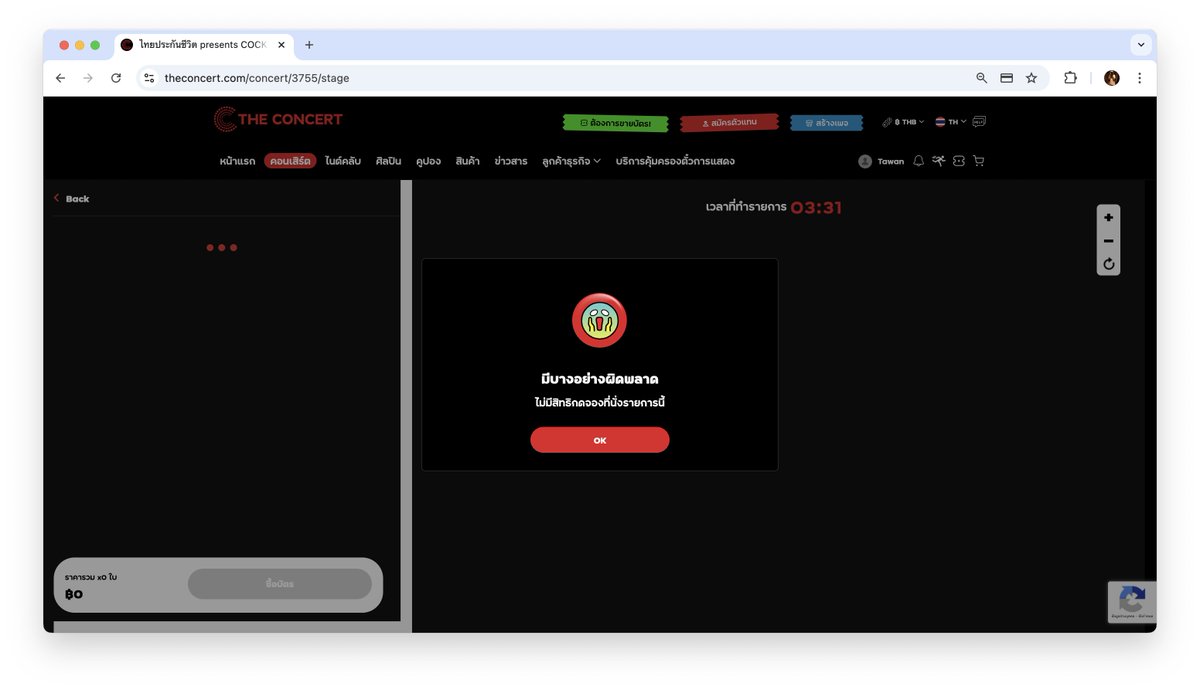
Task: Open The Concert logo home link
Action: 278,120
